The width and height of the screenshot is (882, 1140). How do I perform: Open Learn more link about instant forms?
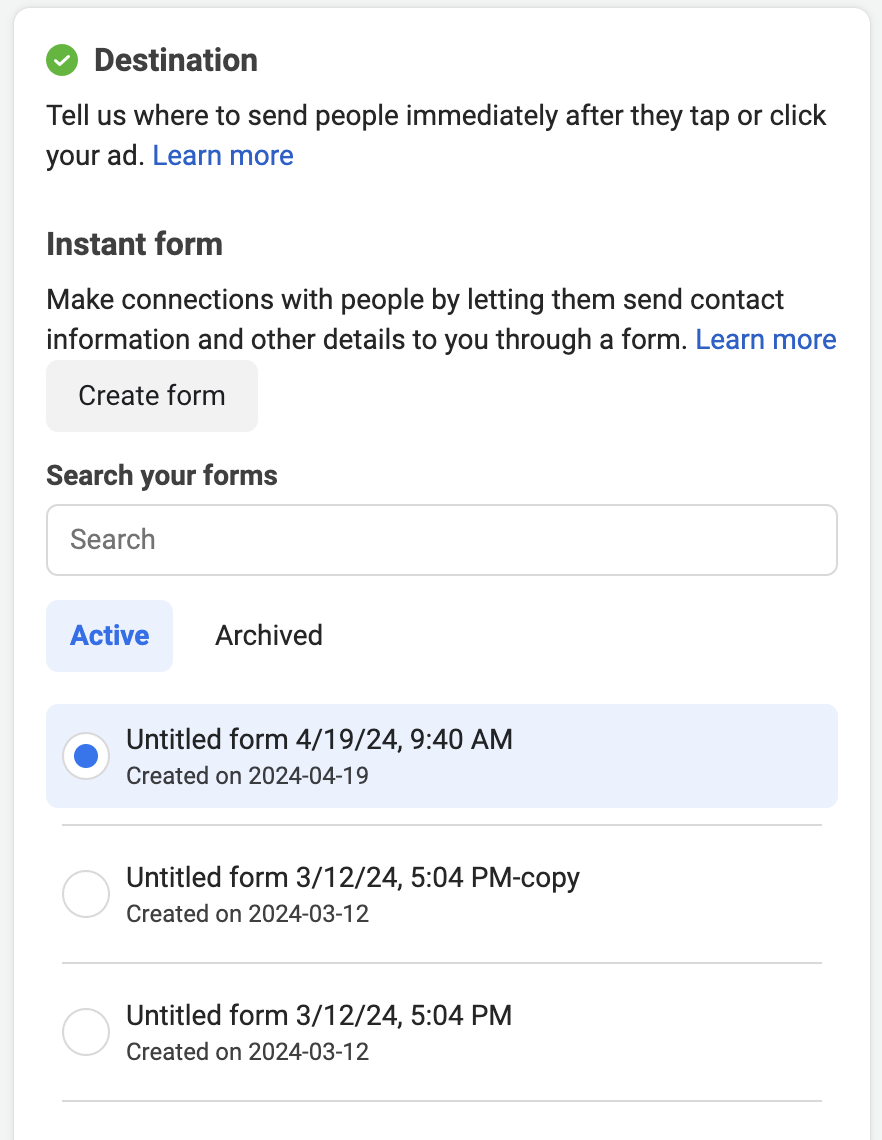pos(766,340)
